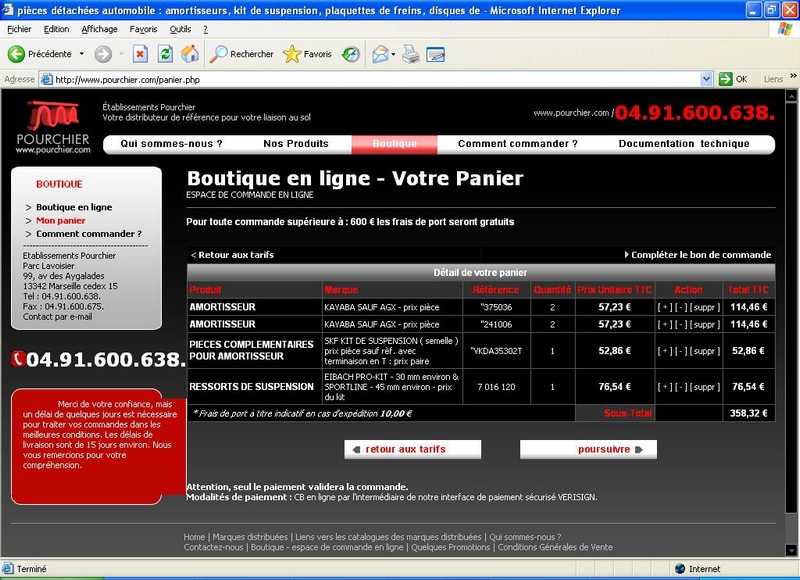Increase quantity for reference 241006

point(665,324)
